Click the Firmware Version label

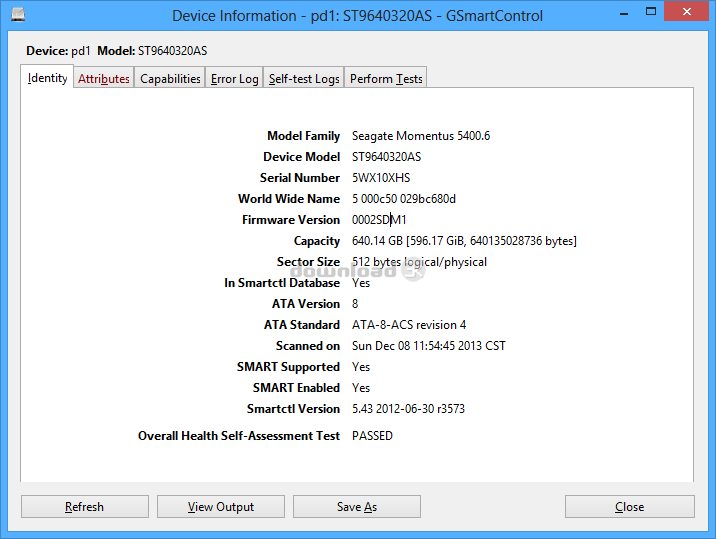pos(291,220)
